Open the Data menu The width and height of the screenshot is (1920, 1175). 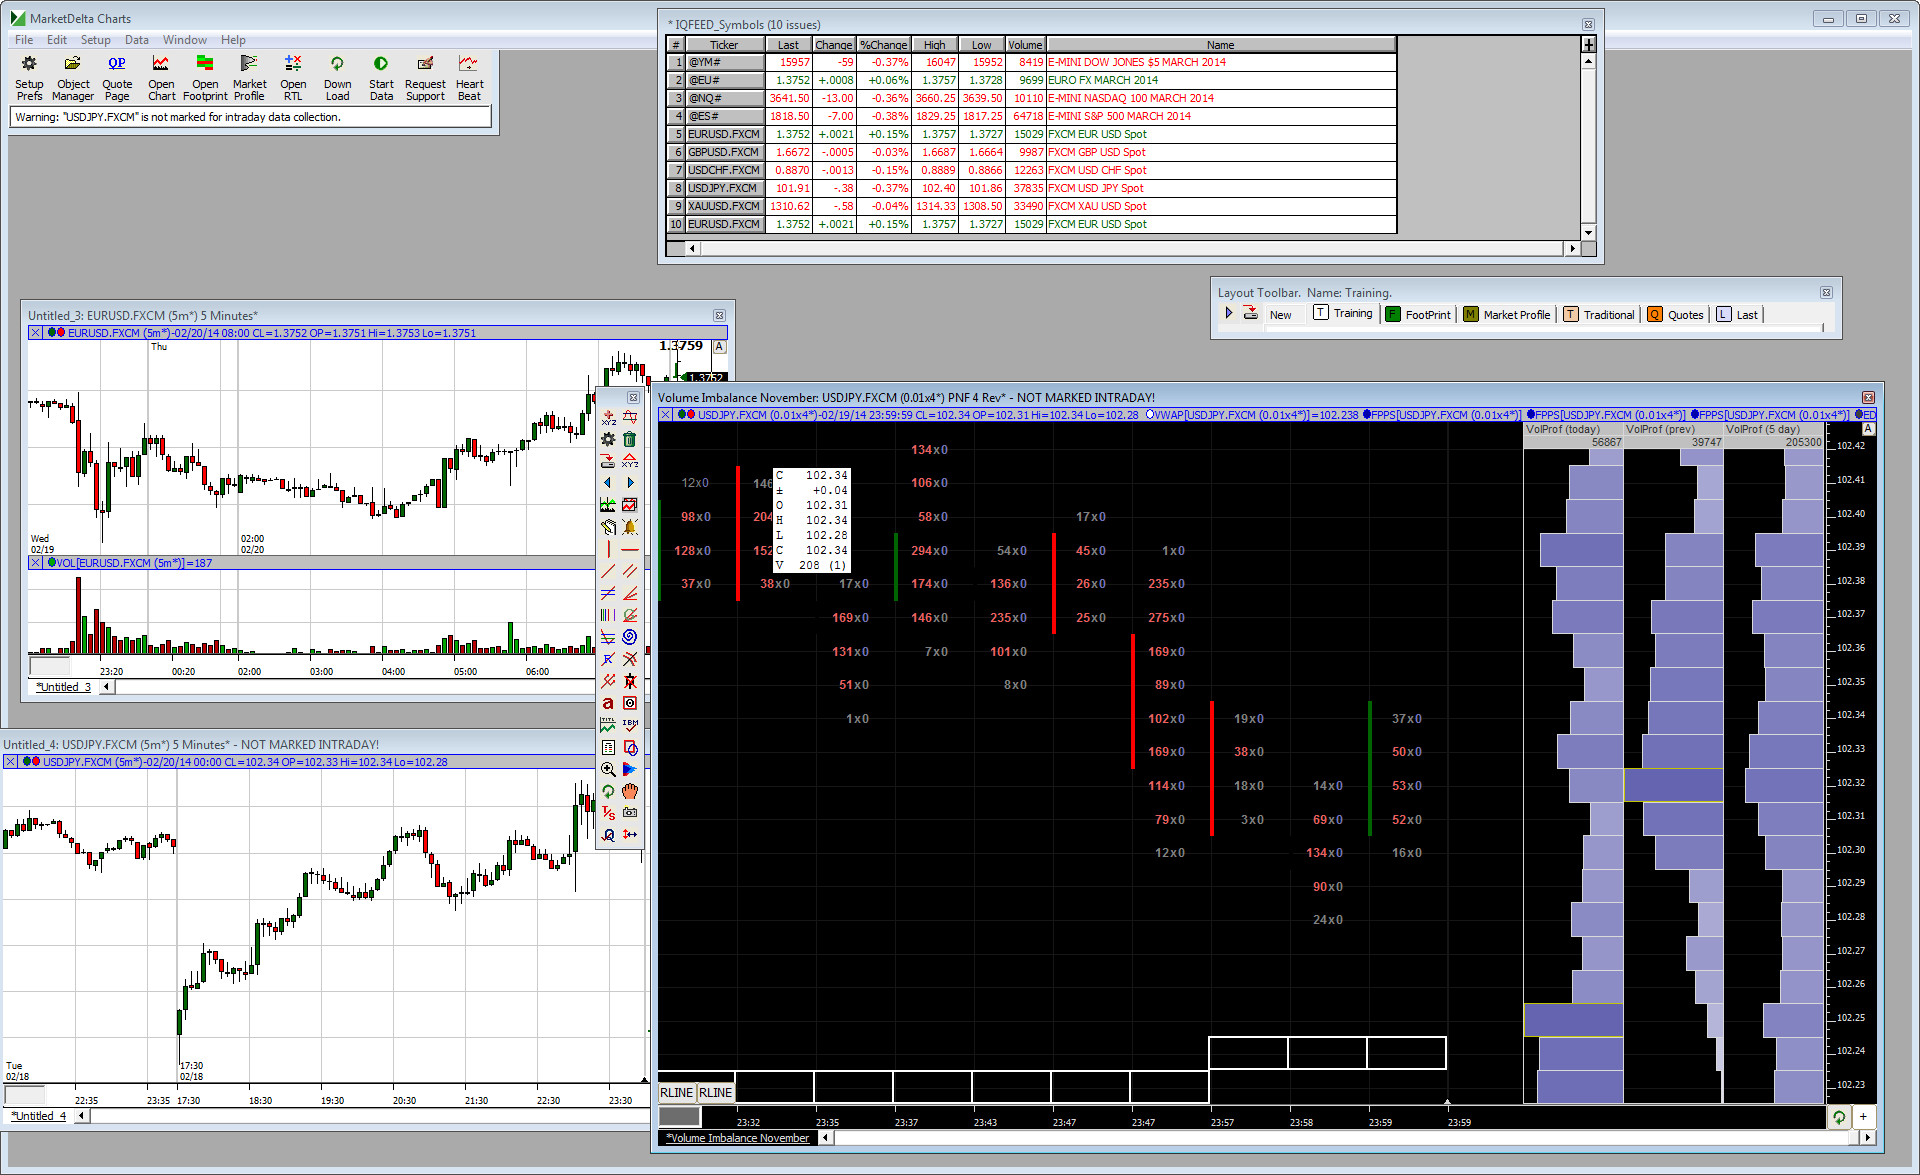(x=136, y=40)
